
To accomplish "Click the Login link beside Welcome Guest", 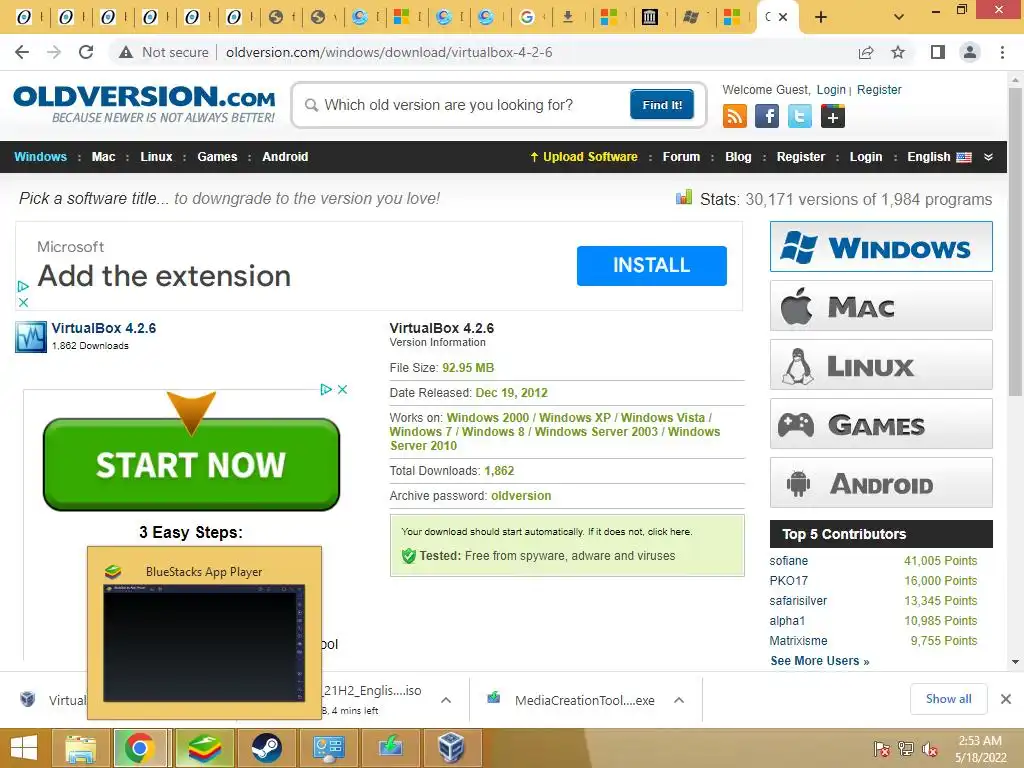I will pyautogui.click(x=831, y=89).
